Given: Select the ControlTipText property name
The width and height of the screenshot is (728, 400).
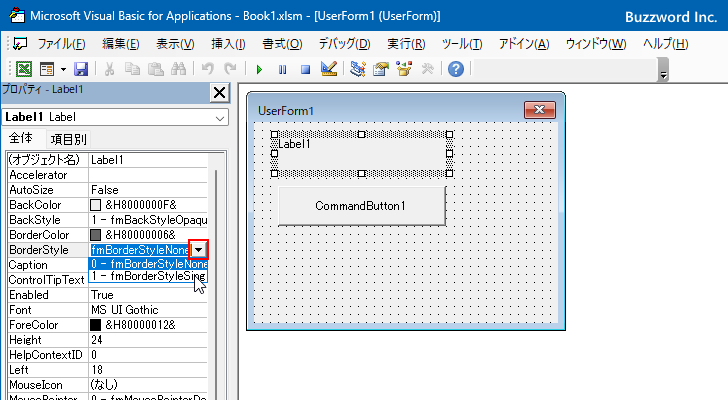Looking at the screenshot, I should pos(47,280).
